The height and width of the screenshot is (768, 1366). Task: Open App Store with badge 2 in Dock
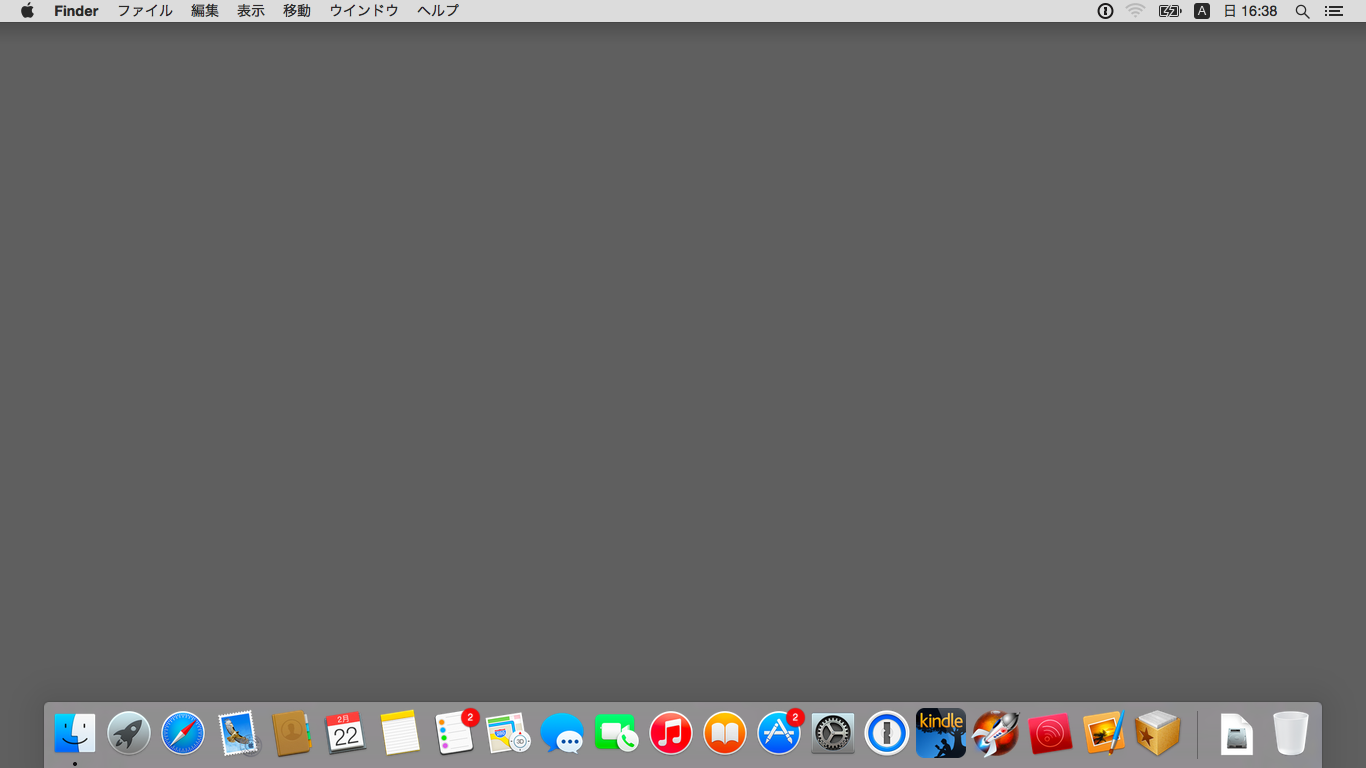(x=779, y=733)
